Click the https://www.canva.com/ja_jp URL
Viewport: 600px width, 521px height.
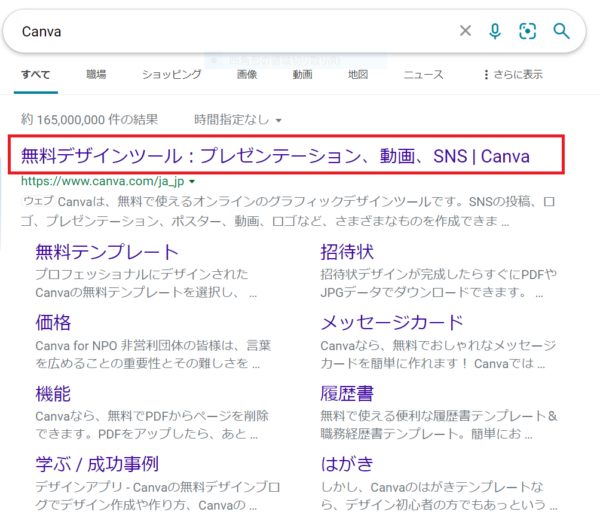[x=103, y=181]
